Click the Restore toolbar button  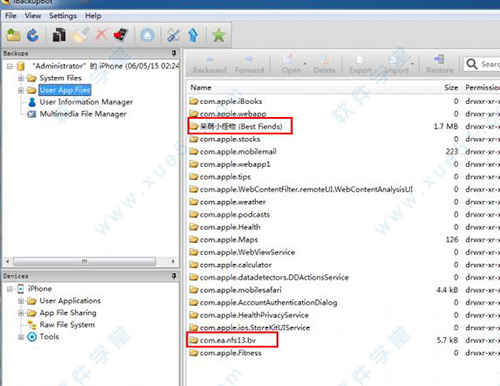click(x=440, y=65)
